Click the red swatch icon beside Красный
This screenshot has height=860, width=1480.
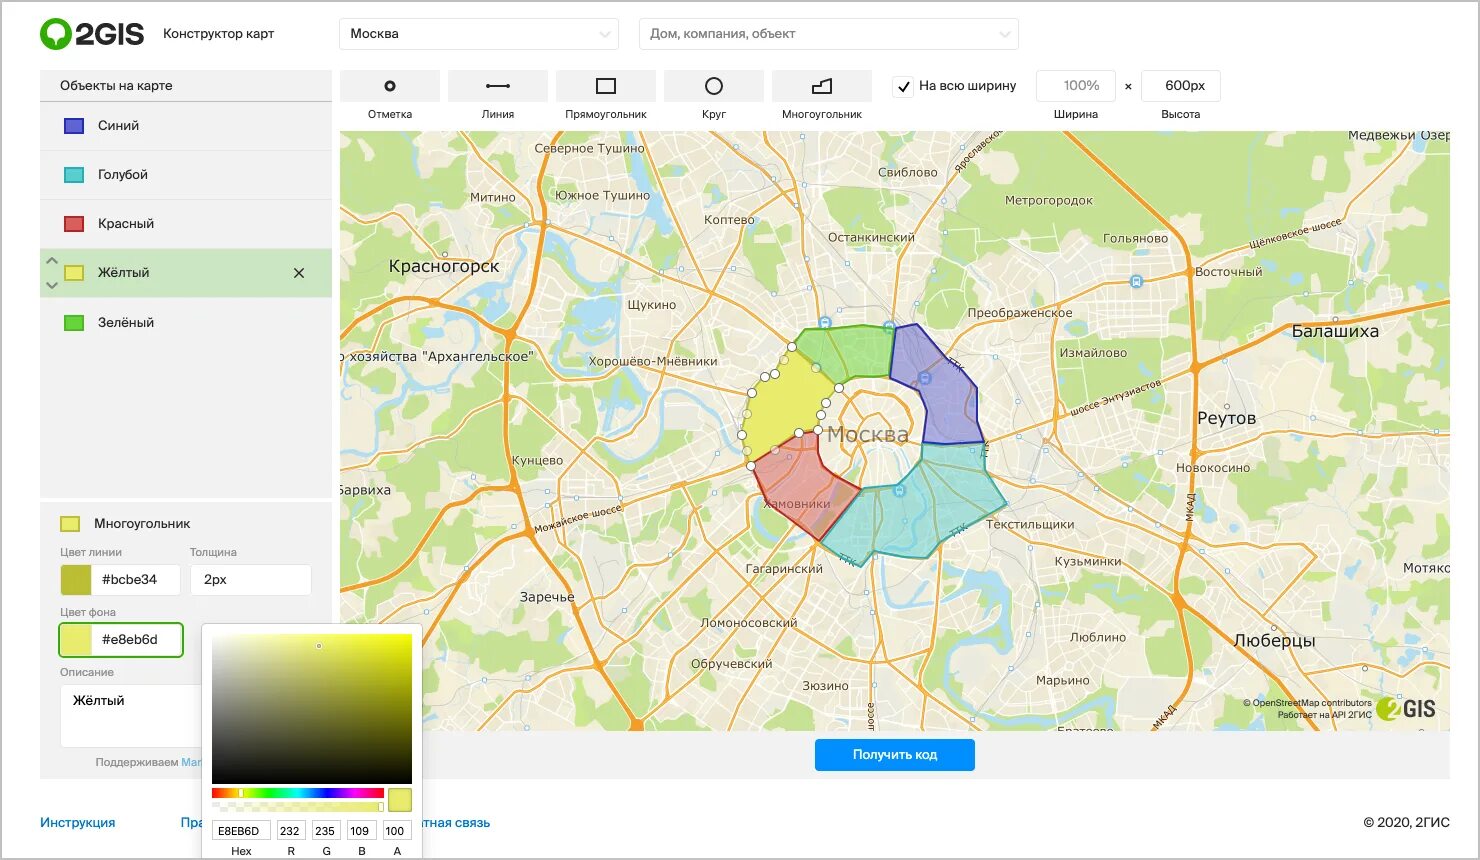pos(74,224)
